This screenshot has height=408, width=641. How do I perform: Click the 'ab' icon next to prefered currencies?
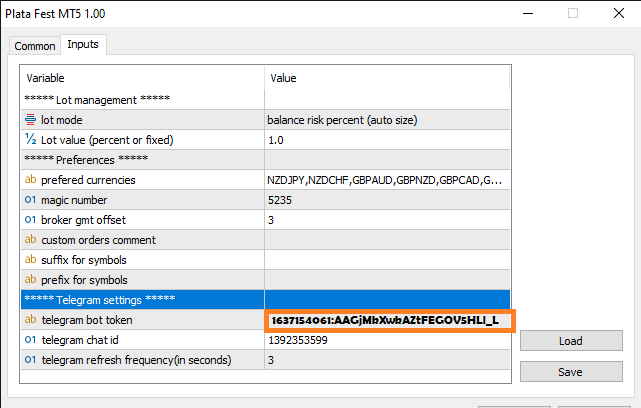coord(31,179)
